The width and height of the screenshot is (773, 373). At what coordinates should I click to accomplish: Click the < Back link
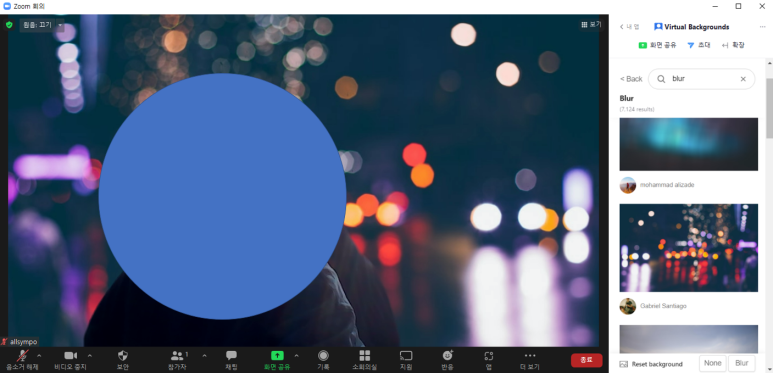point(631,79)
